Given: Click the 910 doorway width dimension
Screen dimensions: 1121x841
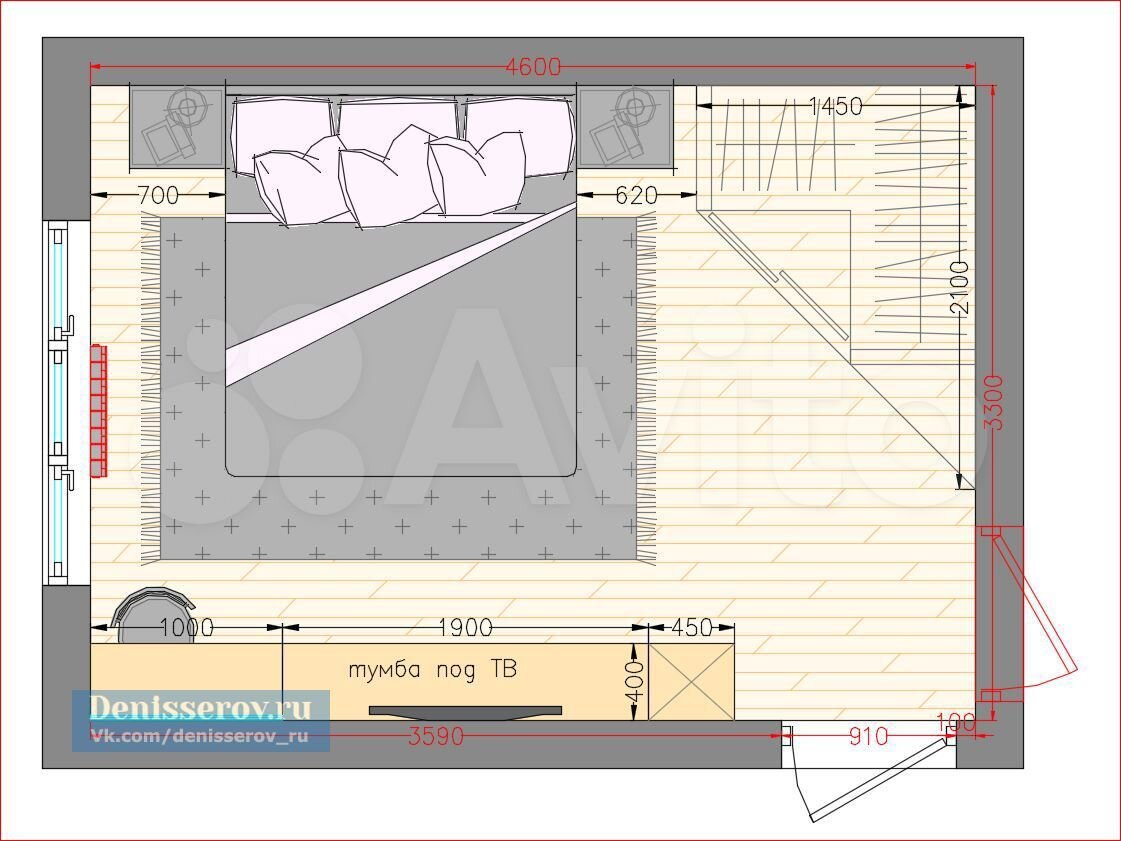Looking at the screenshot, I should click(868, 736).
